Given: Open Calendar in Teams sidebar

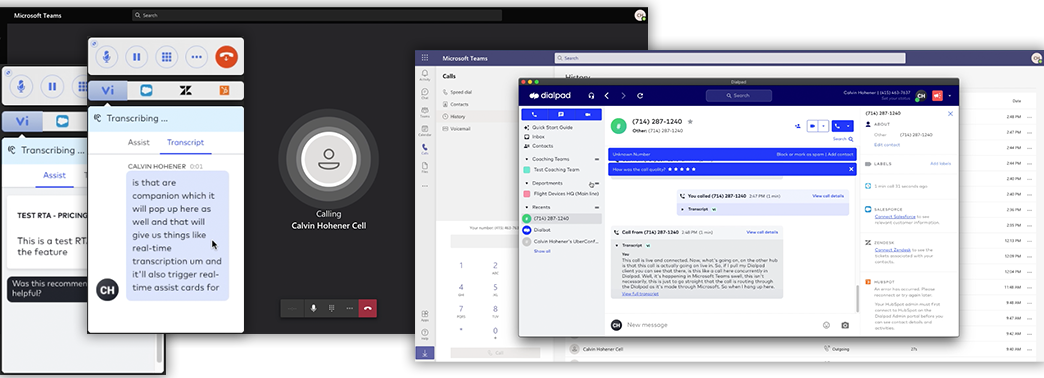Looking at the screenshot, I should click(425, 130).
